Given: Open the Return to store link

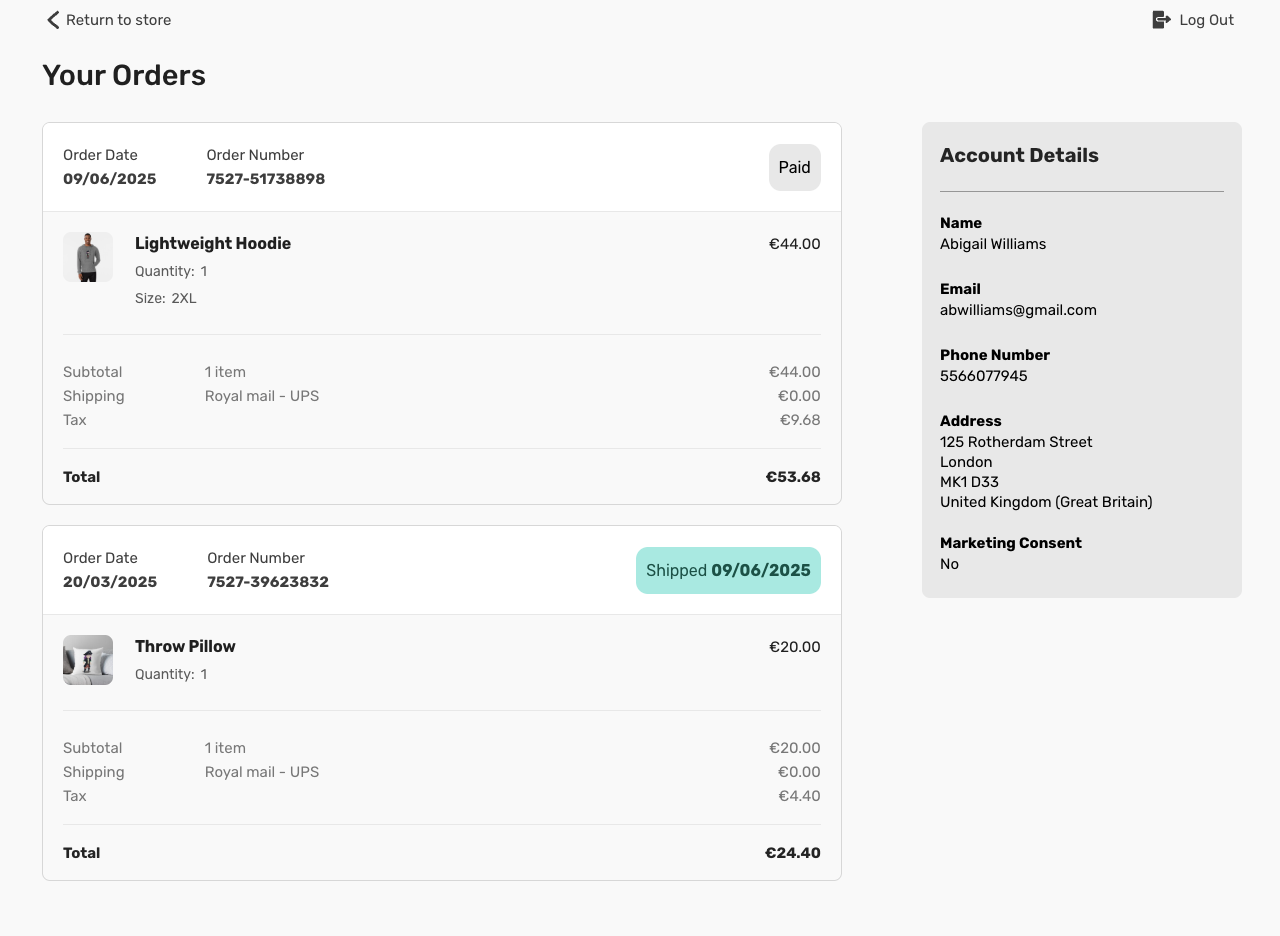Looking at the screenshot, I should [108, 20].
